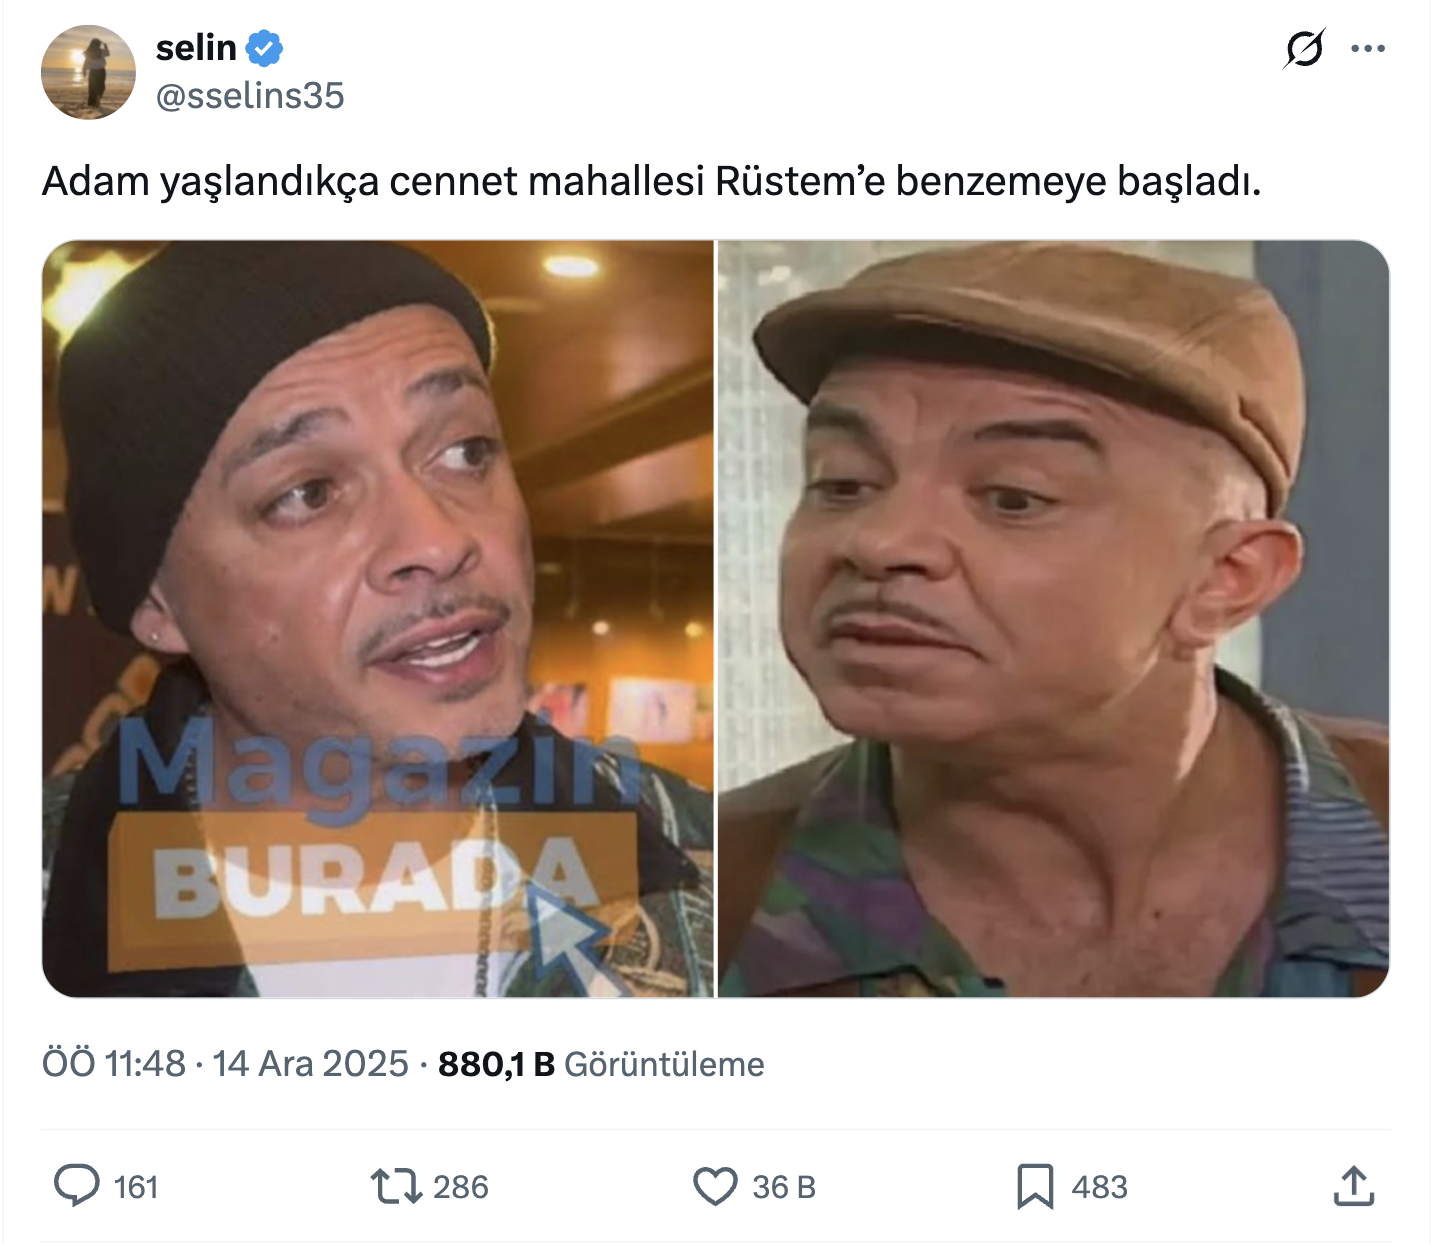Open the @sselins35 handle link
This screenshot has width=1434, height=1244.
pyautogui.click(x=250, y=96)
